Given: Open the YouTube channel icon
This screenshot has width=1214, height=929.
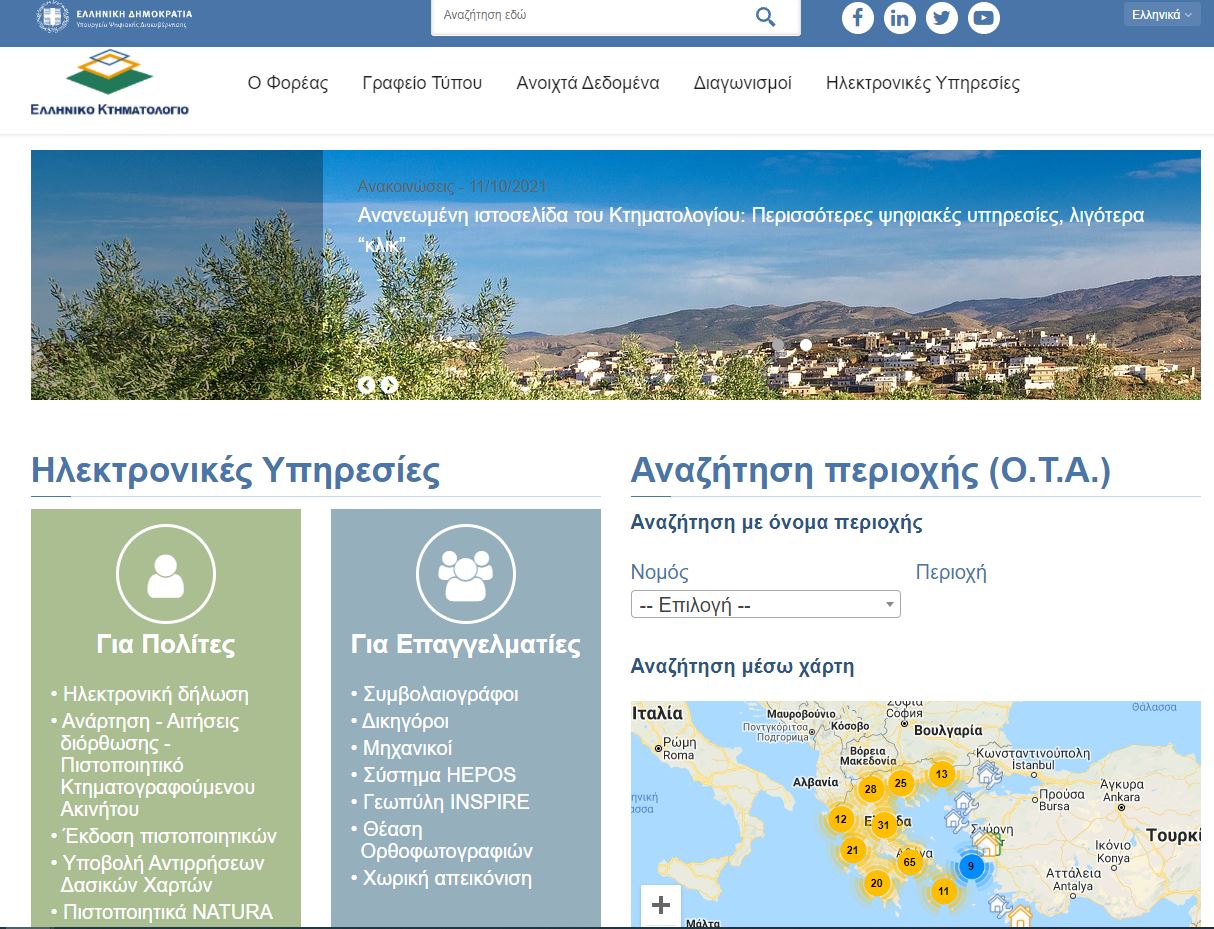Looking at the screenshot, I should coord(983,17).
